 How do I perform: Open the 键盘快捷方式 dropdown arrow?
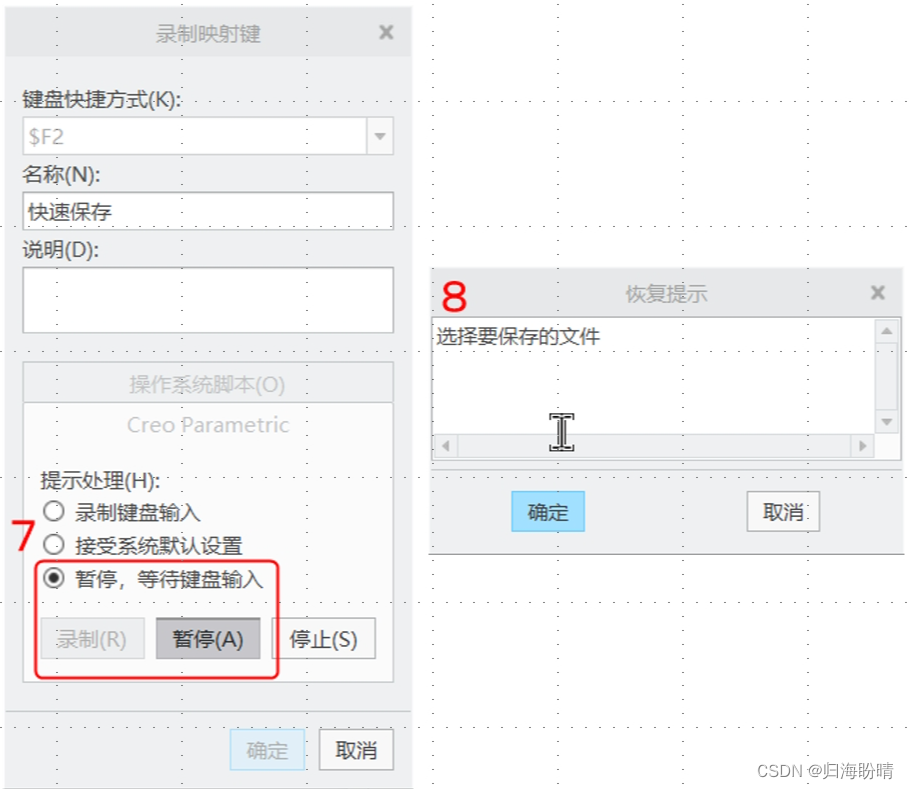380,136
